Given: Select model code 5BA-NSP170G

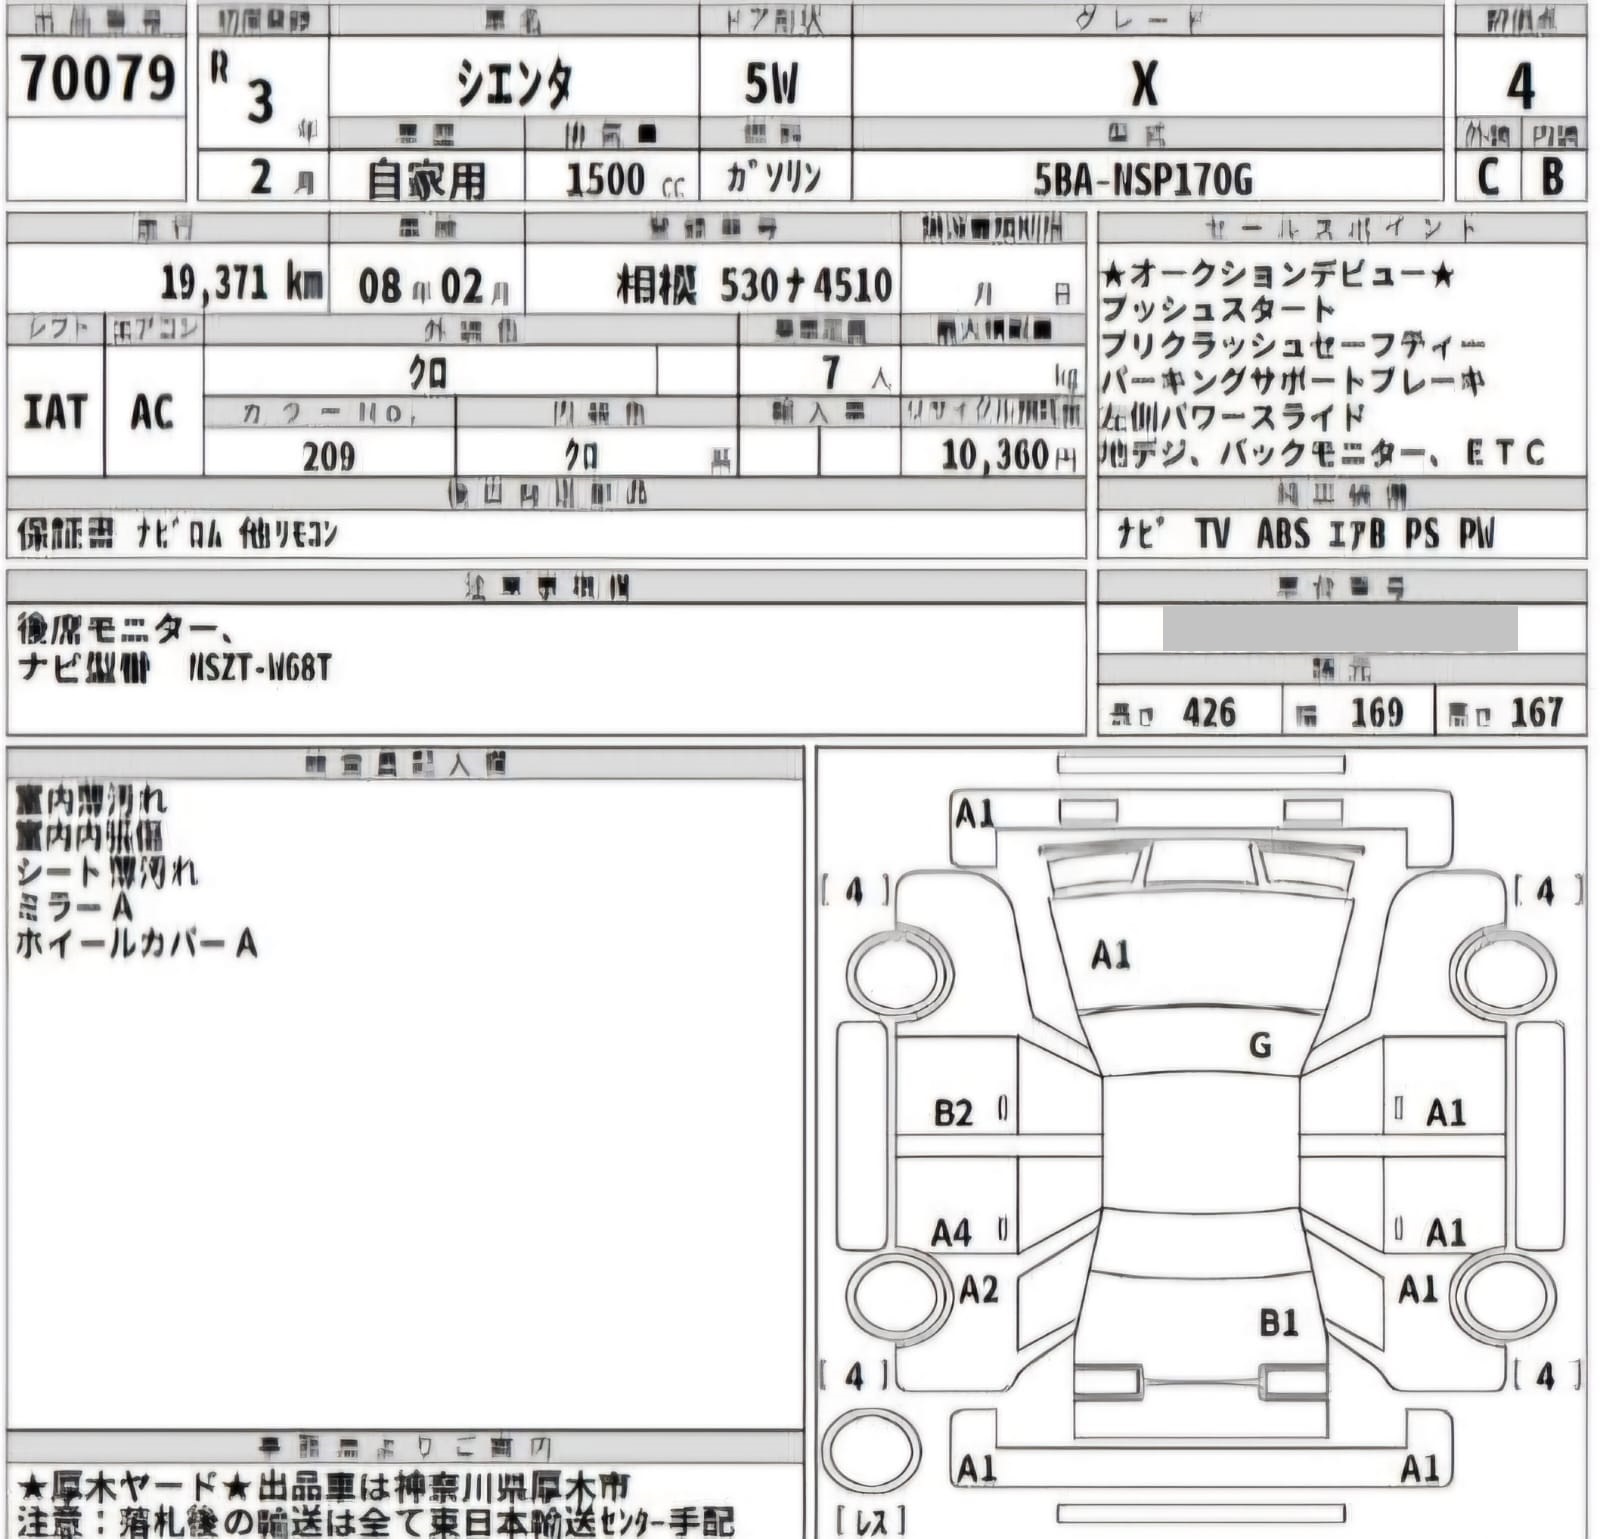Looking at the screenshot, I should pyautogui.click(x=1143, y=180).
